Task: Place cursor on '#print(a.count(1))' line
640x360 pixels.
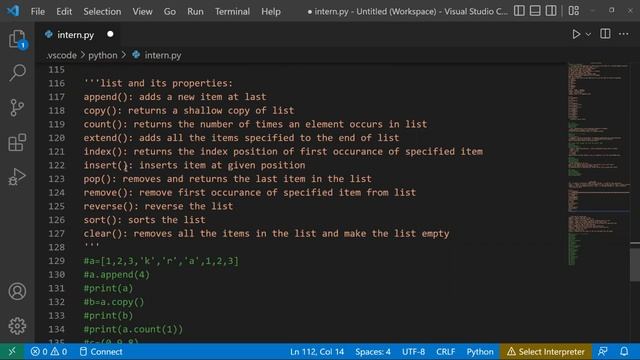Action: 133,329
